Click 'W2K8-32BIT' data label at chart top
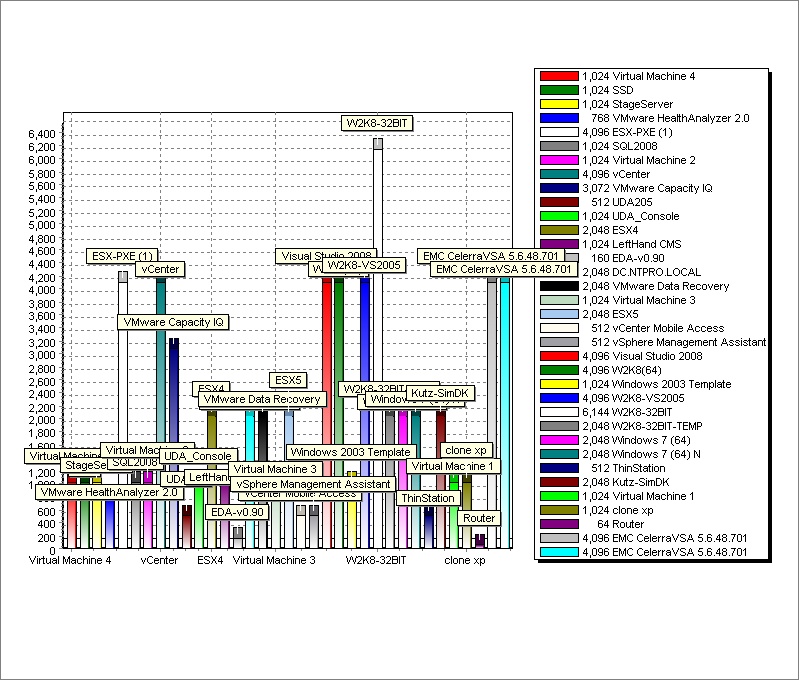Viewport: 800px width, 681px height. pyautogui.click(x=377, y=123)
